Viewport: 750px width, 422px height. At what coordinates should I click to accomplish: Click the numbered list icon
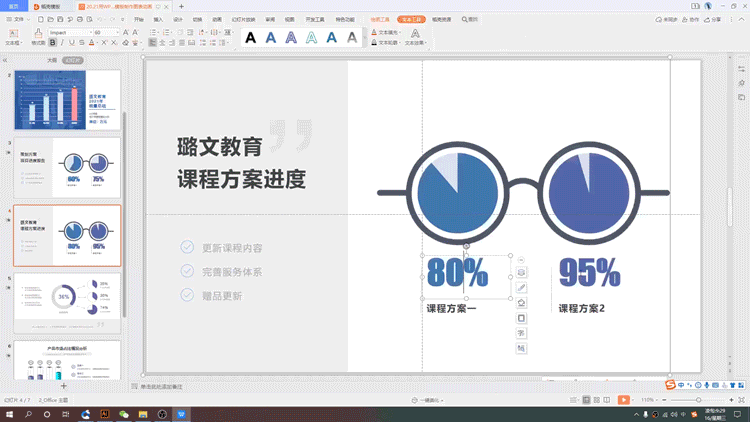pyautogui.click(x=166, y=33)
